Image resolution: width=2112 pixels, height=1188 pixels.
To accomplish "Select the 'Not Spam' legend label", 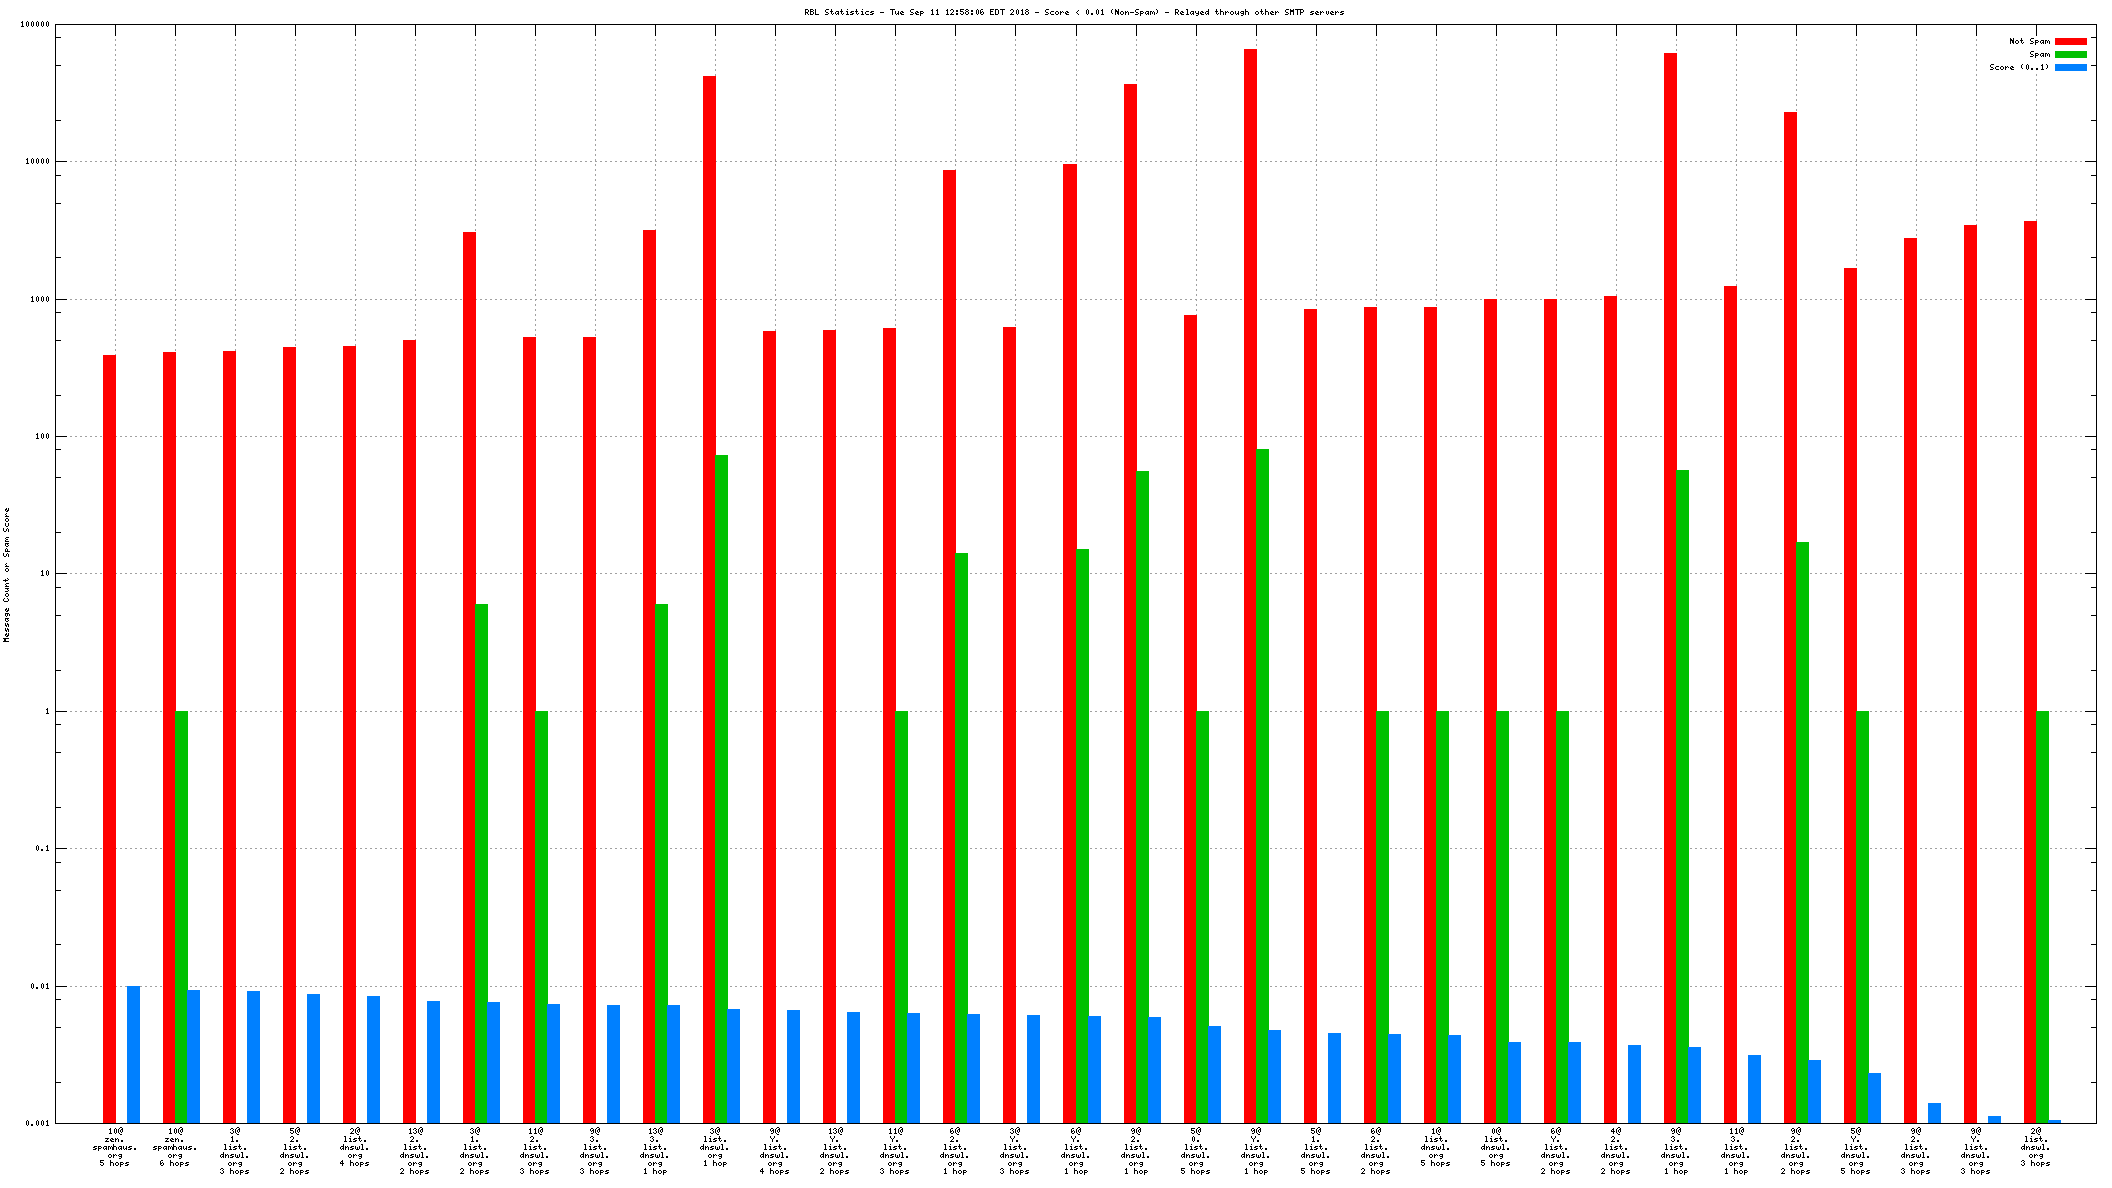I will tap(2029, 41).
